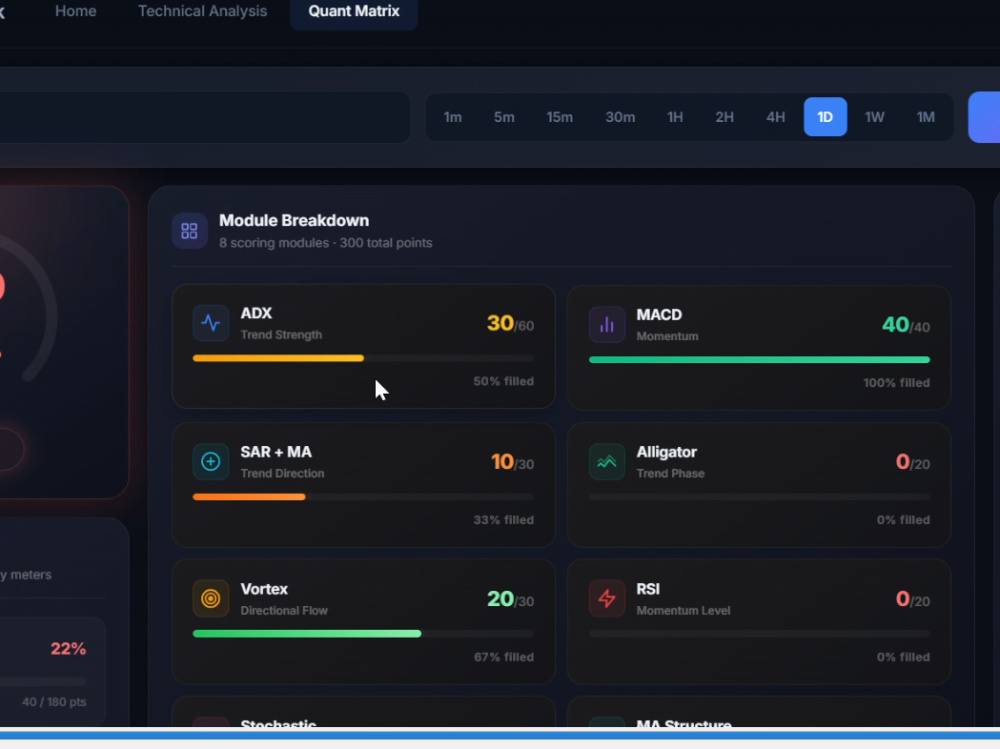Click the SAR + MA score 10/30
This screenshot has height=749, width=1000.
click(512, 462)
